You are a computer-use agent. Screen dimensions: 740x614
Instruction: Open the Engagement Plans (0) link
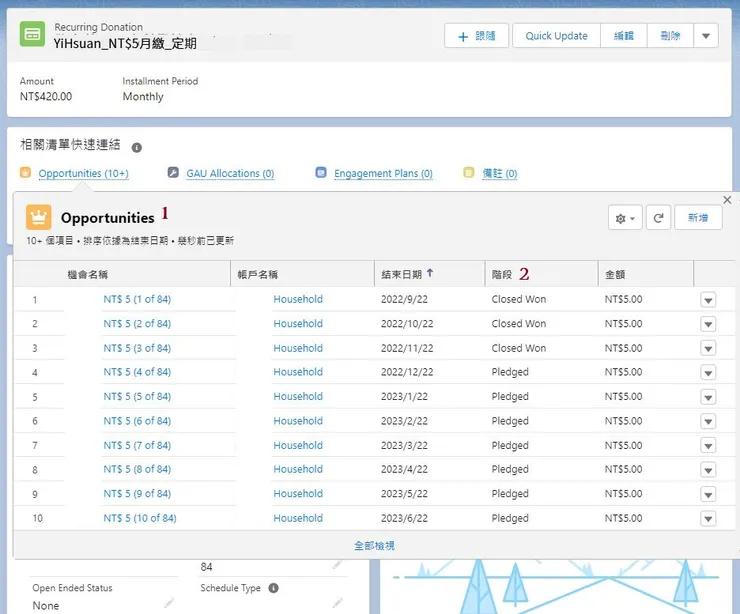(383, 173)
